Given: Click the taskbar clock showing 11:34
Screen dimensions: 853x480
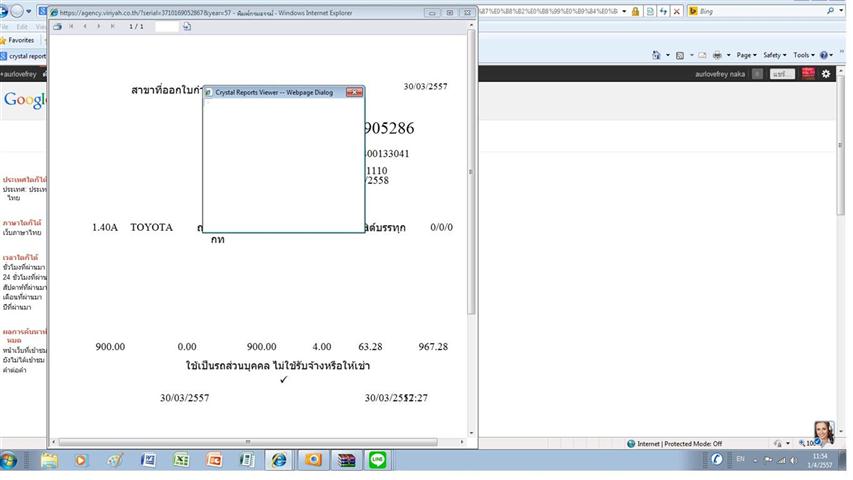Looking at the screenshot, I should [x=820, y=460].
